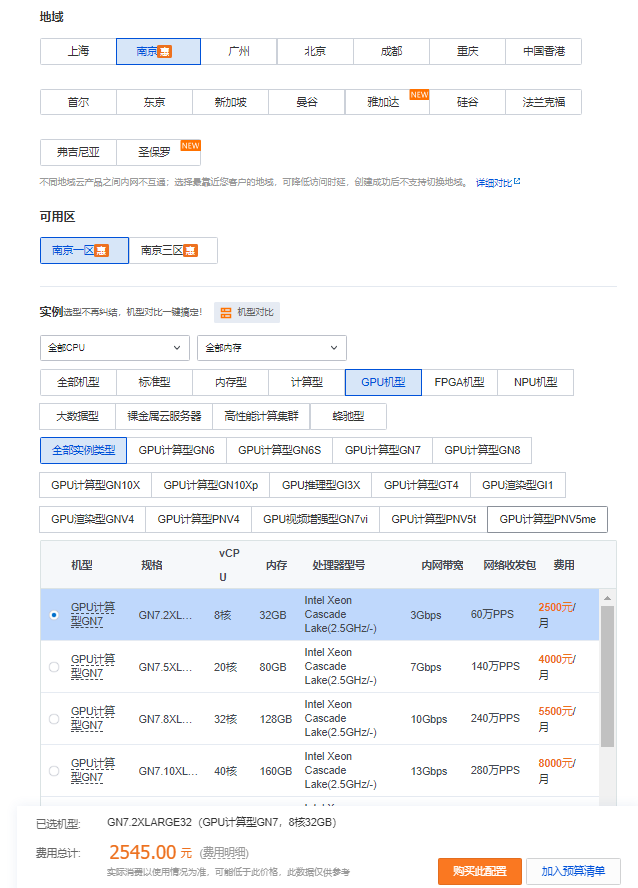
Task: Filter by NPU机型
Action: tap(536, 382)
